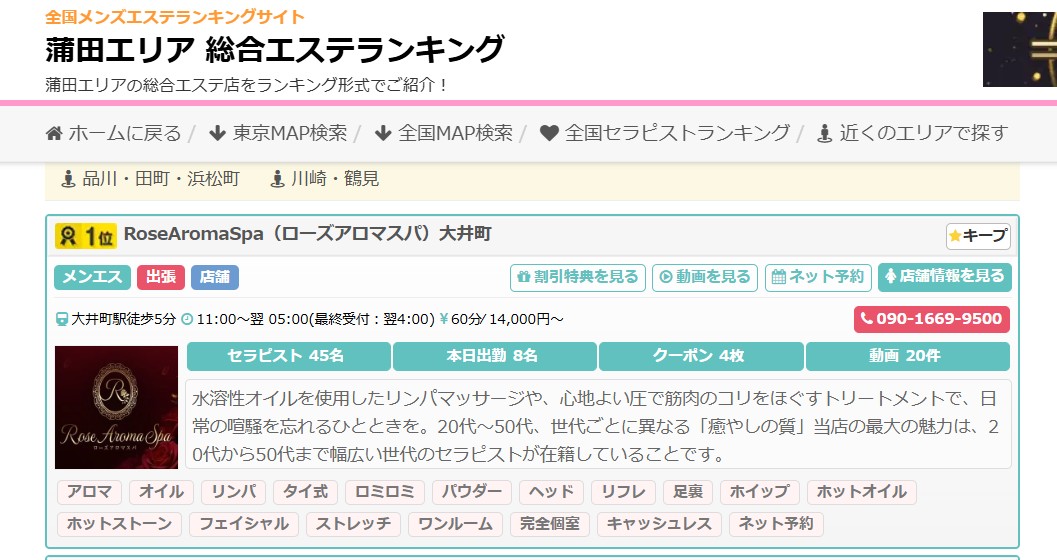Open the 動画 20件 tab
1057x560 pixels.
[906, 356]
